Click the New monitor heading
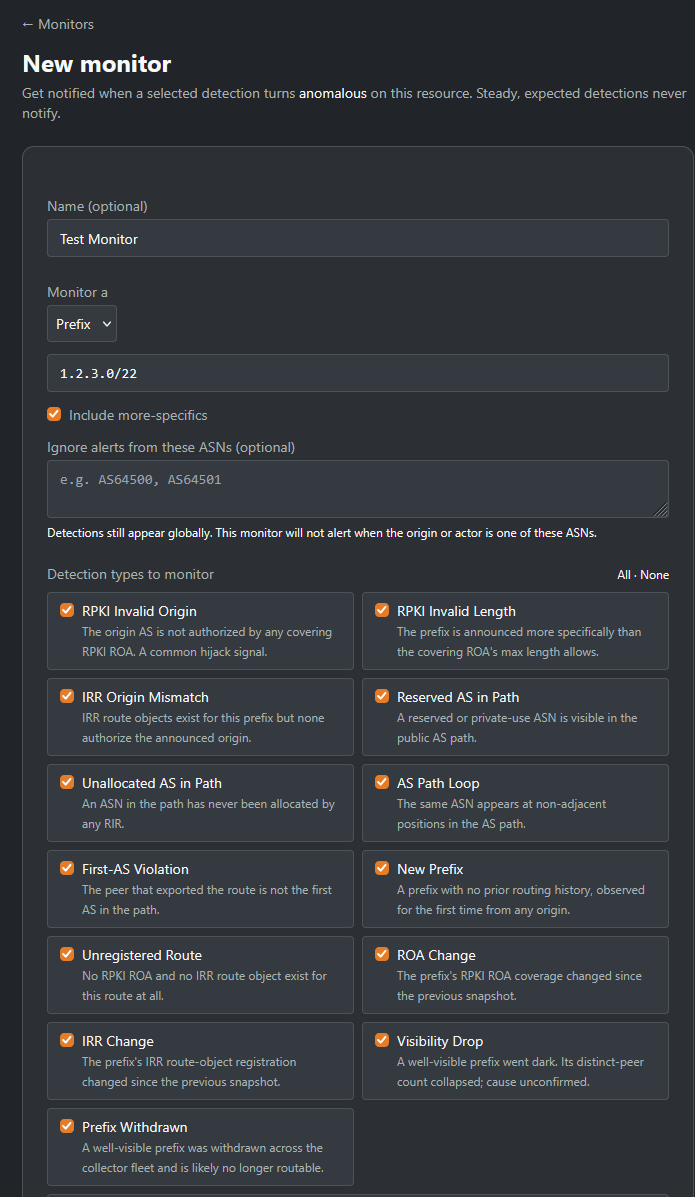The height and width of the screenshot is (1197, 695). [97, 64]
